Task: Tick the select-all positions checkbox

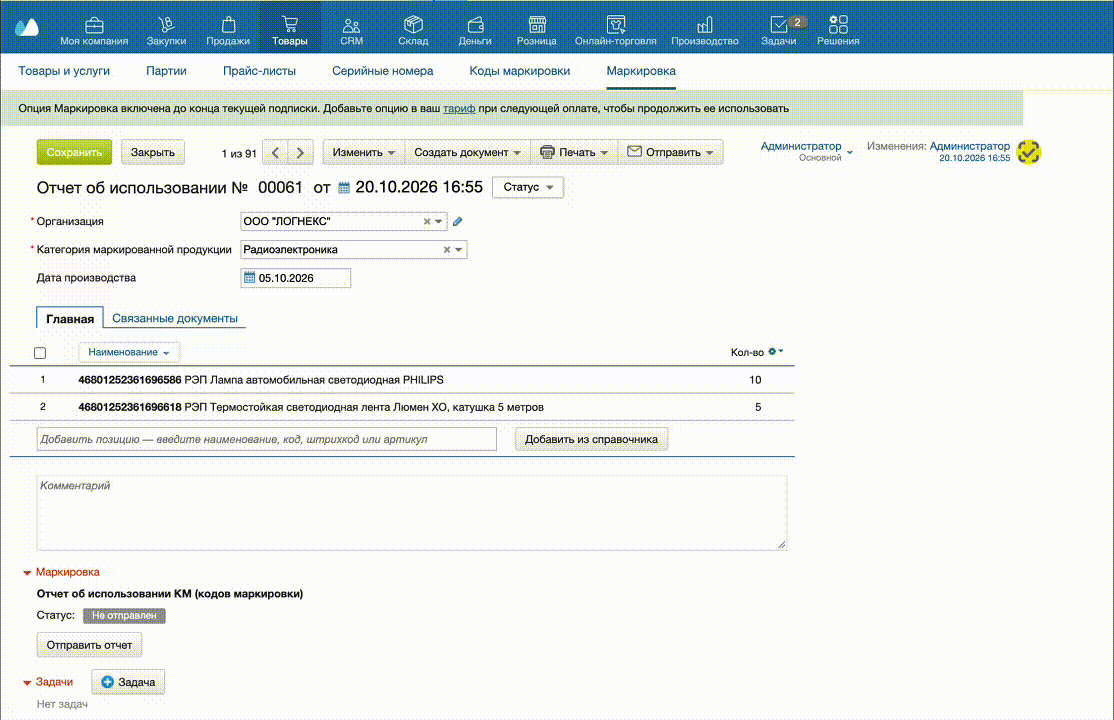Action: click(x=40, y=353)
